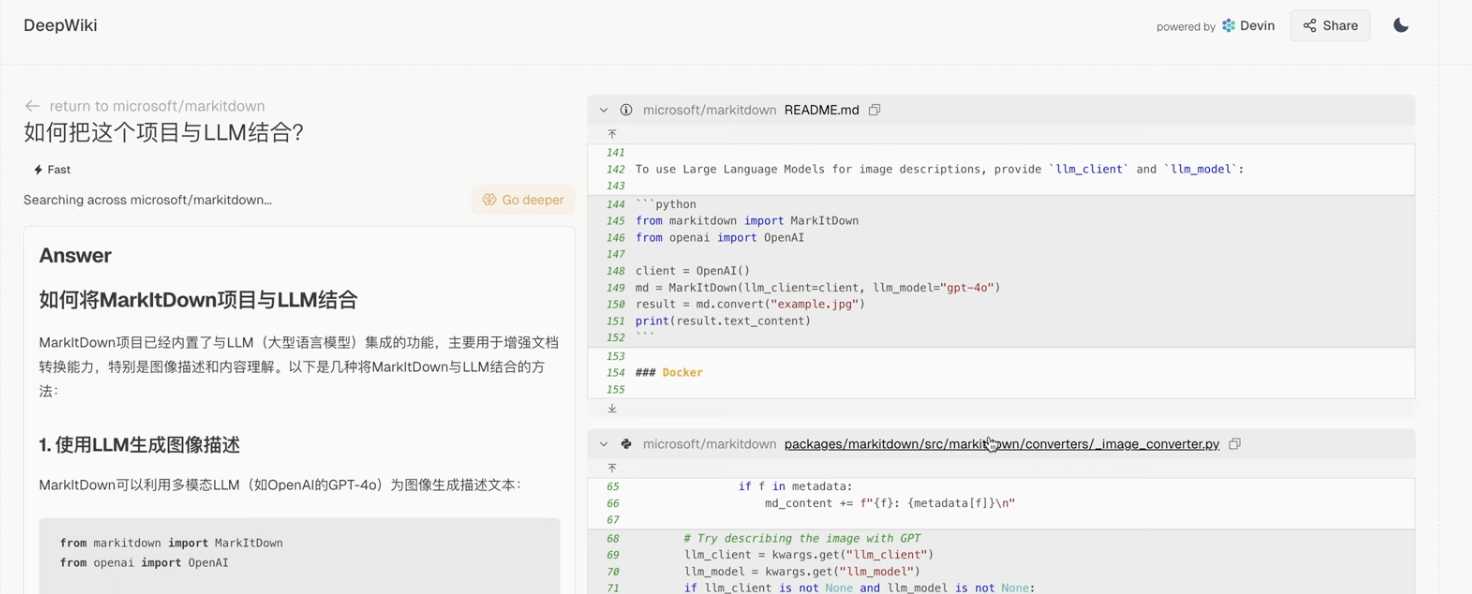Click the 'powered by' label
This screenshot has height=594, width=1472.
pyautogui.click(x=1186, y=27)
